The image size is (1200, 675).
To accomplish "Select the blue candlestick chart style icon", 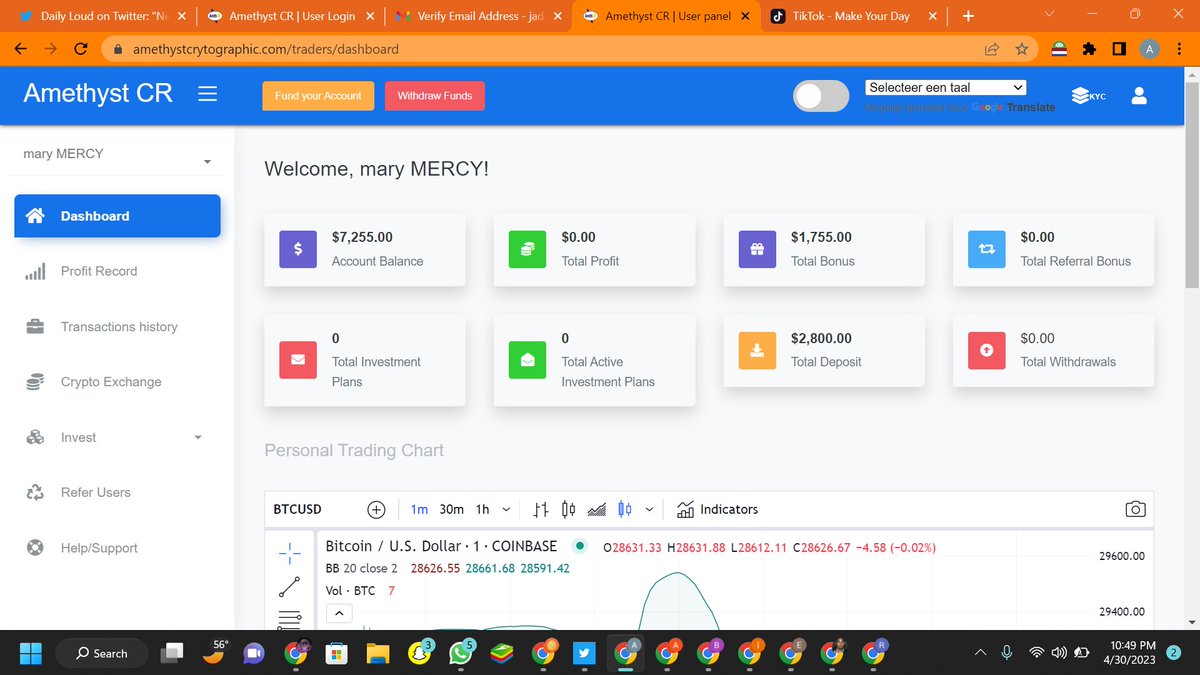I will click(x=625, y=509).
